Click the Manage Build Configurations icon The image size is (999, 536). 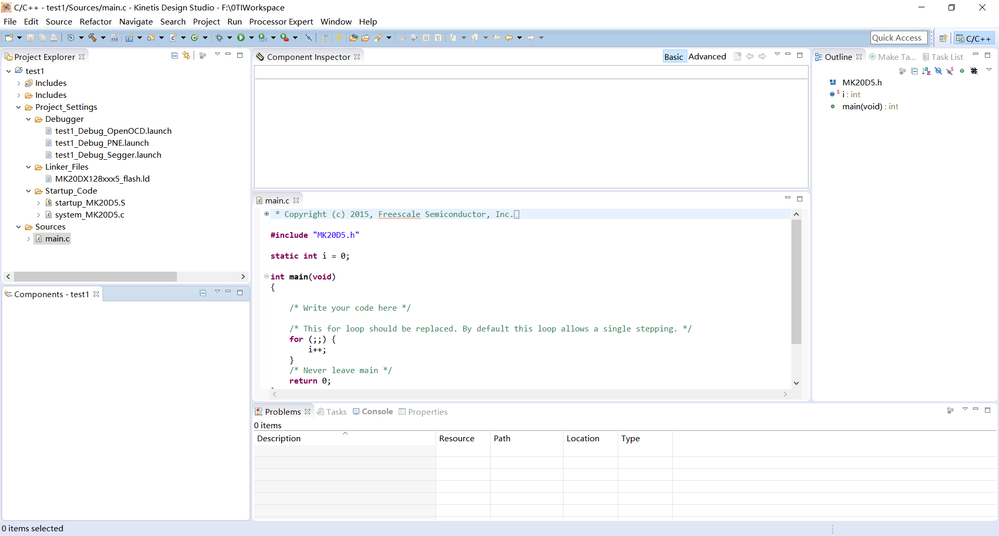click(x=70, y=38)
